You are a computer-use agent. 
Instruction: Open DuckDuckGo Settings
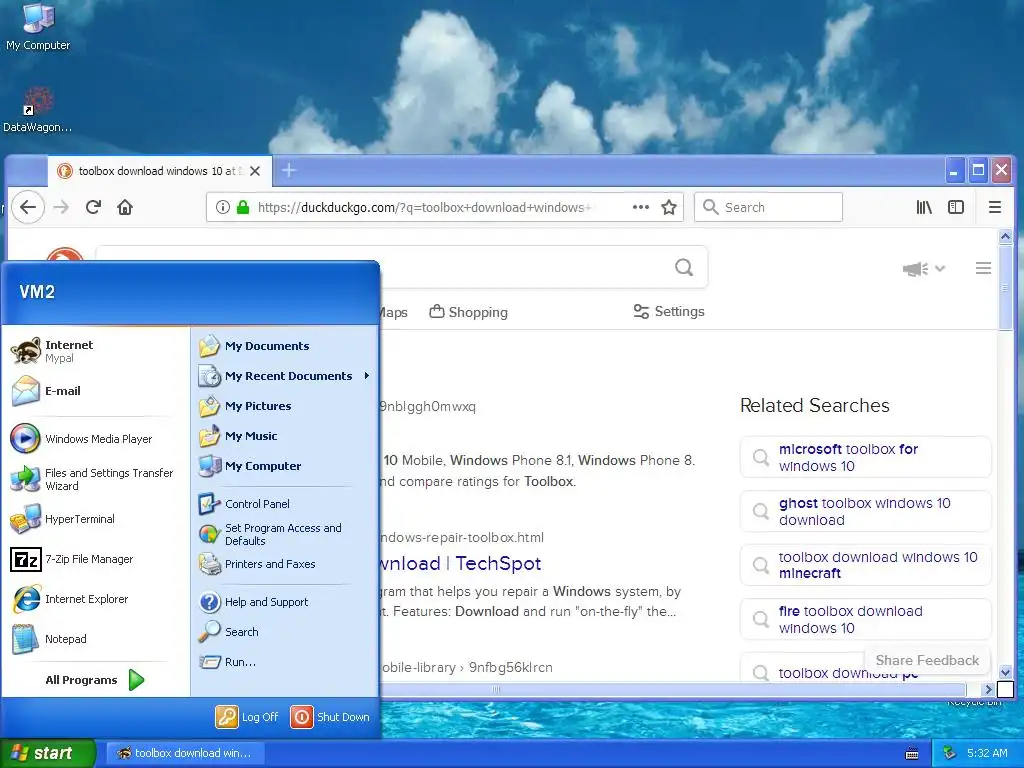point(669,312)
